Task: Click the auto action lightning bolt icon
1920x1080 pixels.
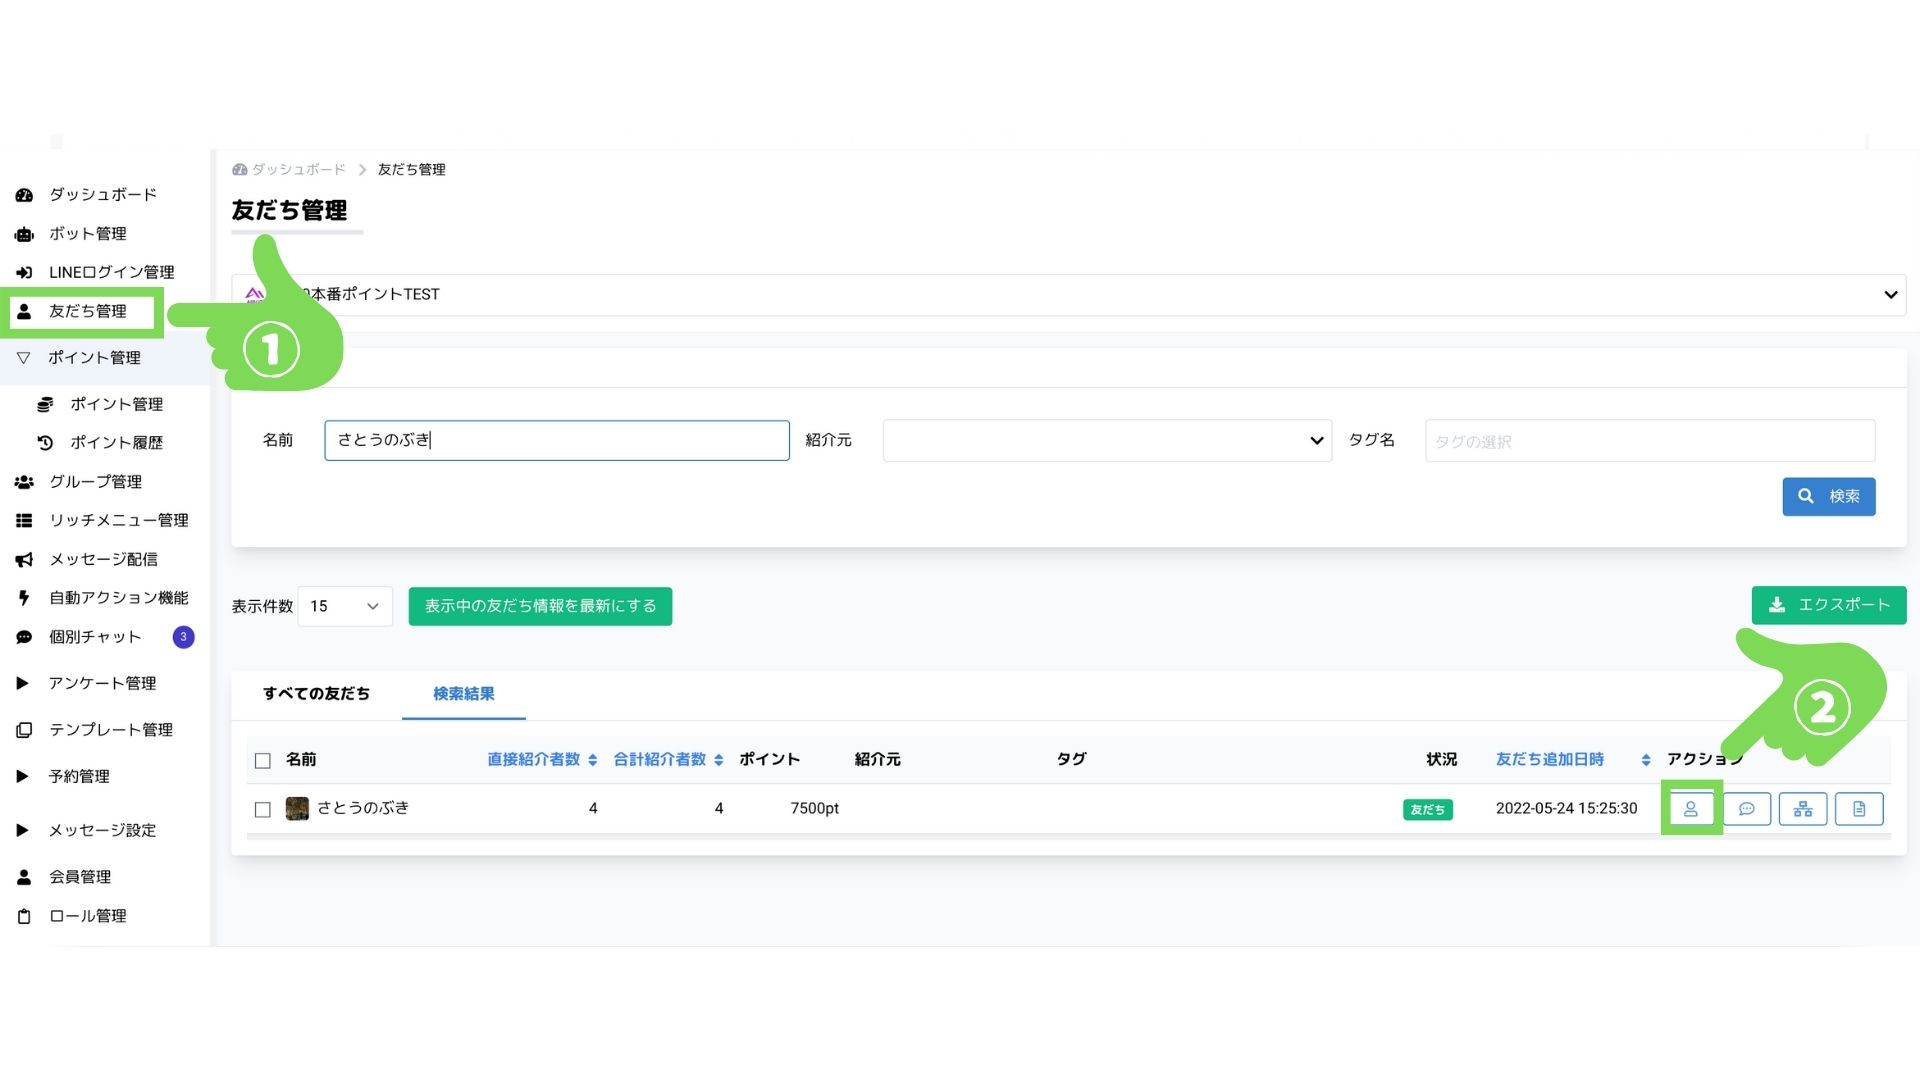Action: click(25, 598)
